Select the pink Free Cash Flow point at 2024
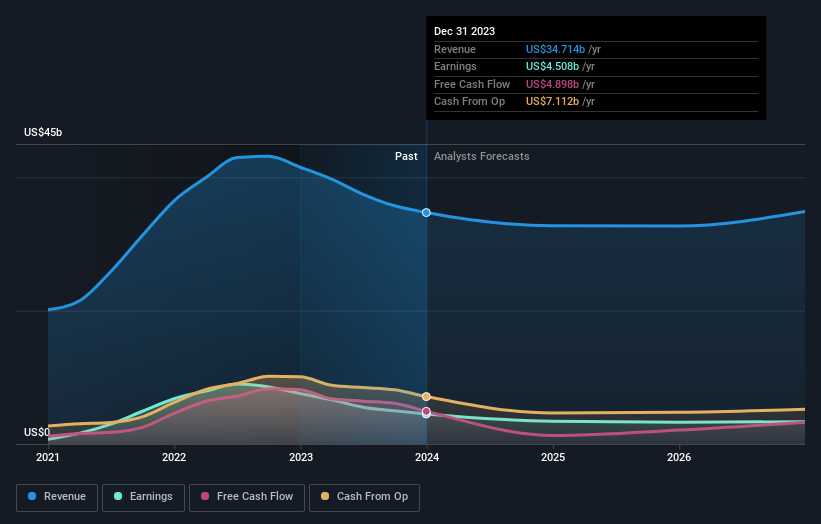The image size is (821, 524). tap(426, 411)
